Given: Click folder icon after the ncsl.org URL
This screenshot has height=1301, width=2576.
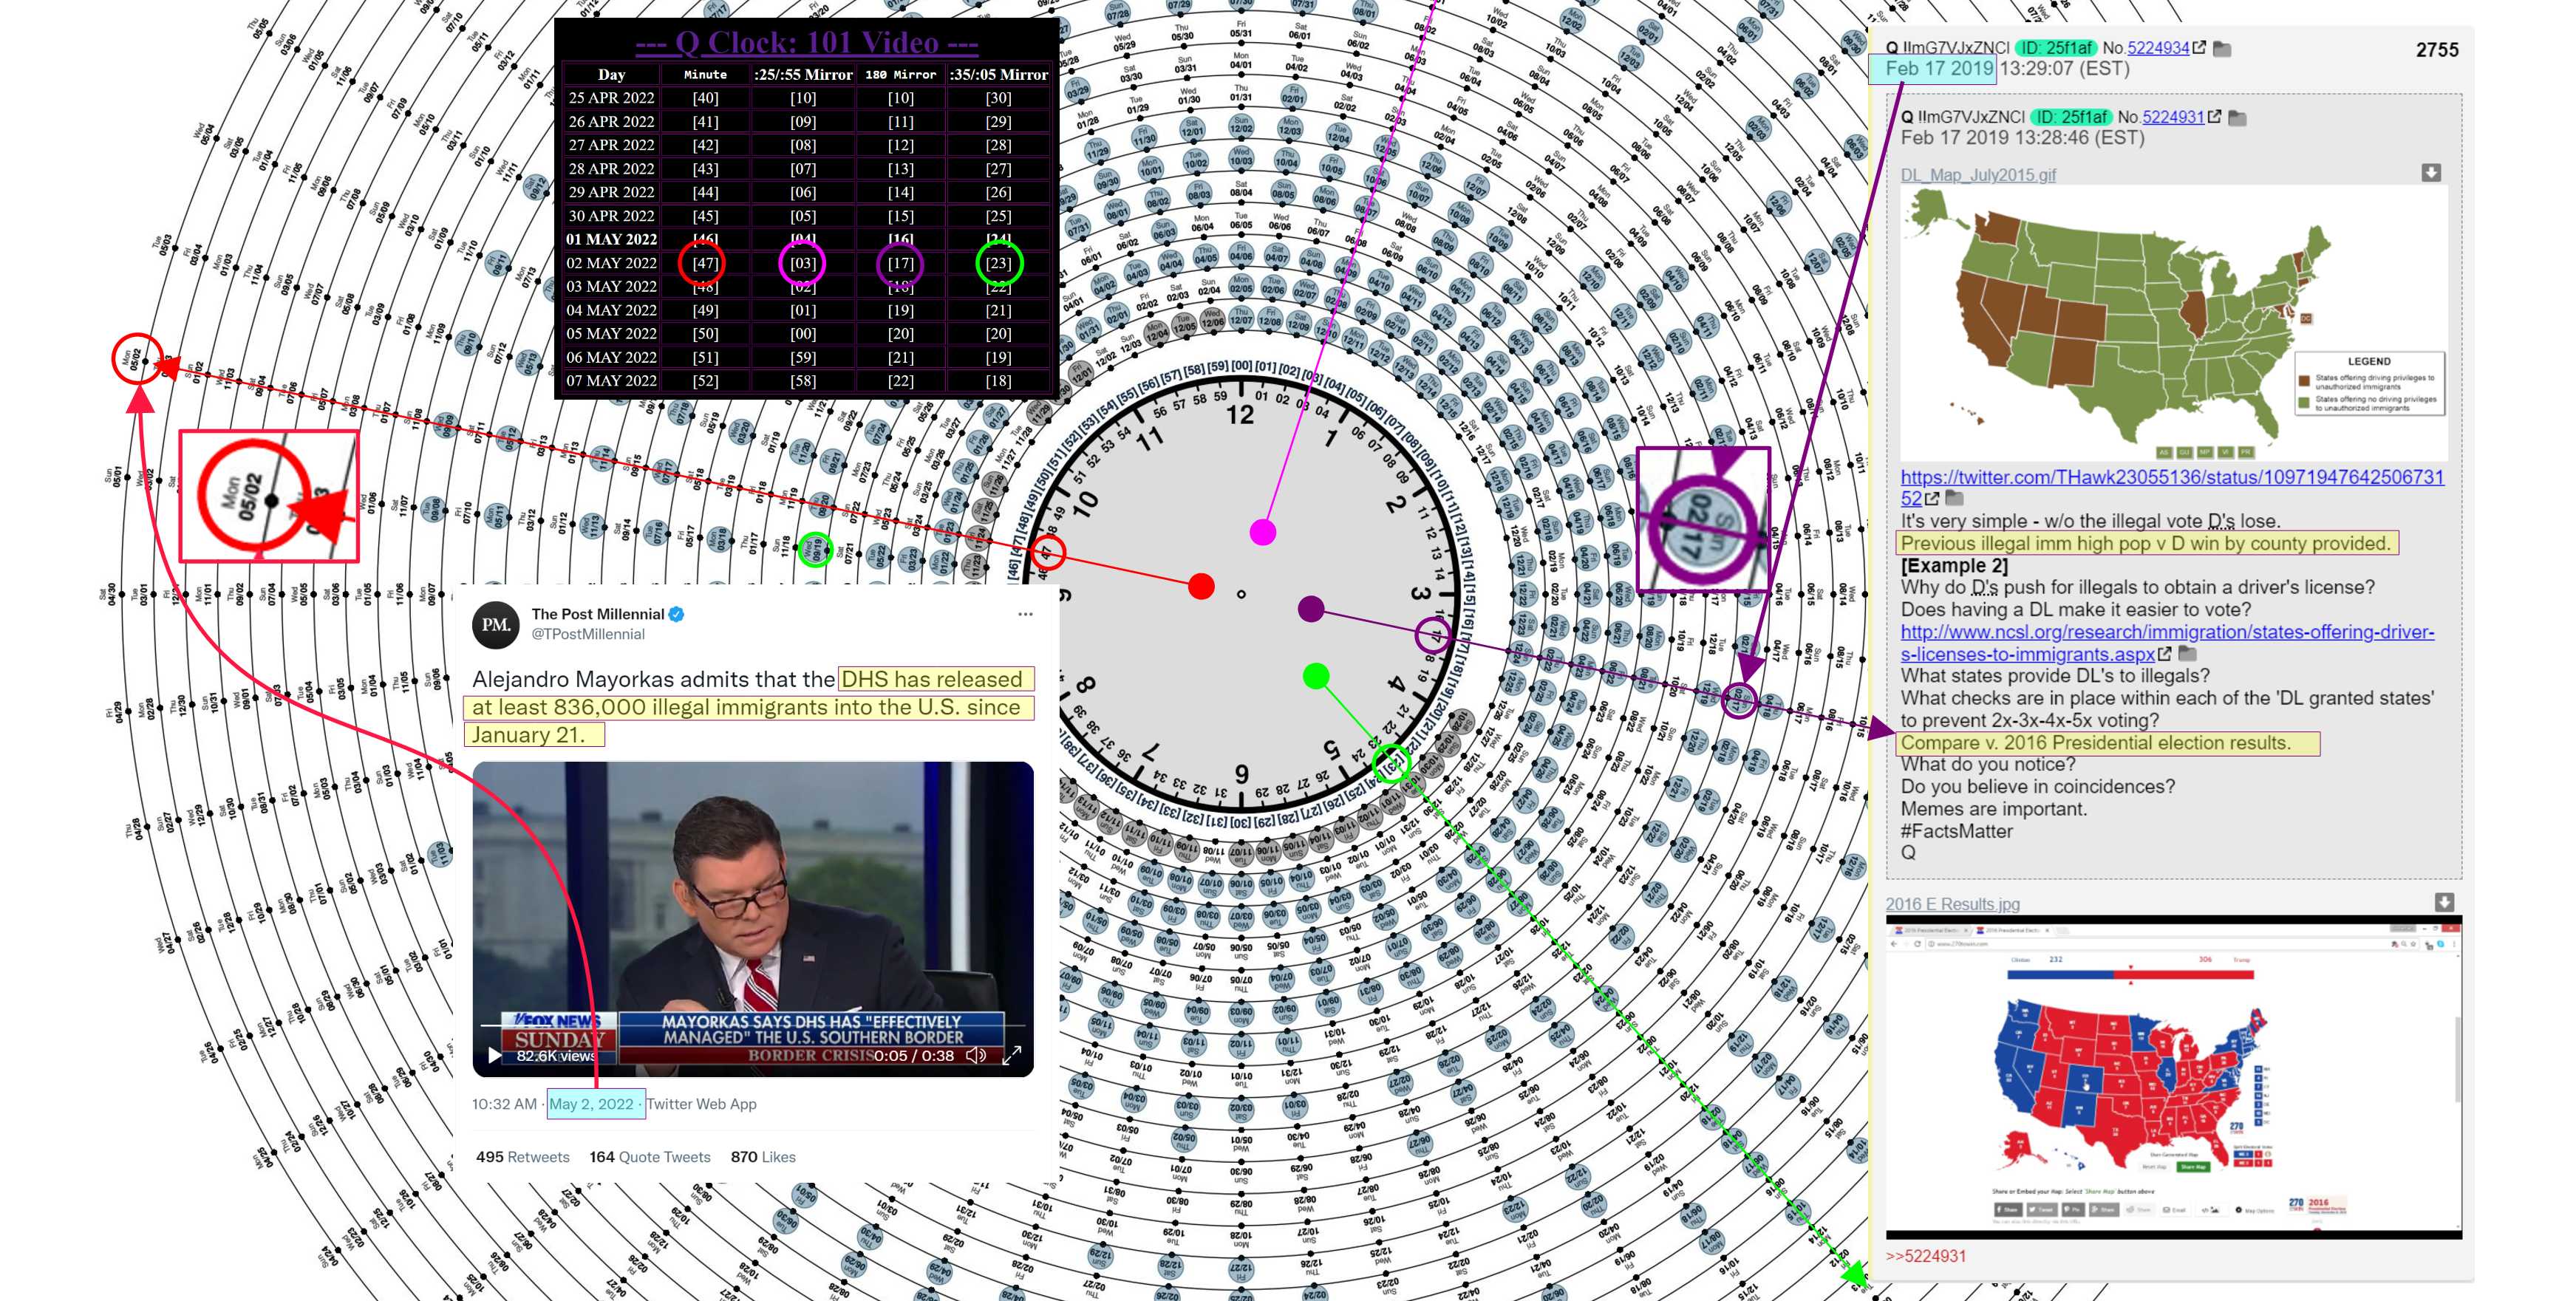Looking at the screenshot, I should (x=2187, y=654).
